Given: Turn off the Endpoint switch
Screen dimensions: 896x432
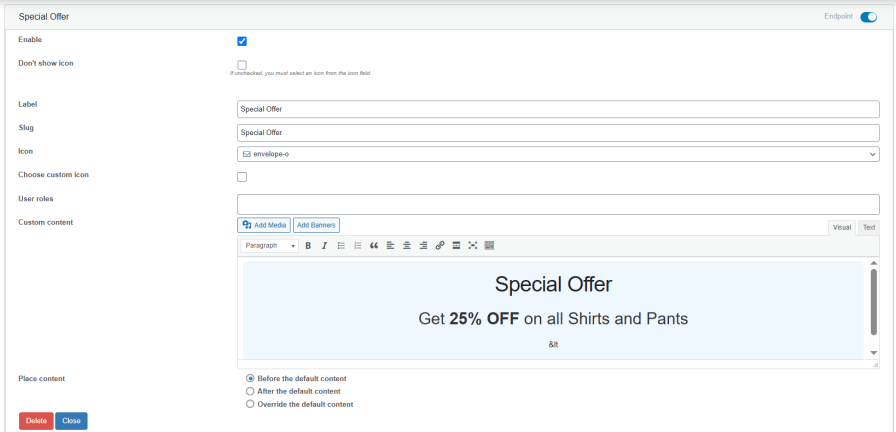Looking at the screenshot, I should (868, 17).
